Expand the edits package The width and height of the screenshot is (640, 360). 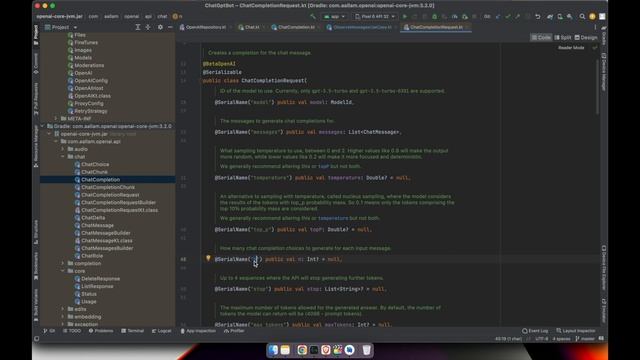tap(63, 309)
